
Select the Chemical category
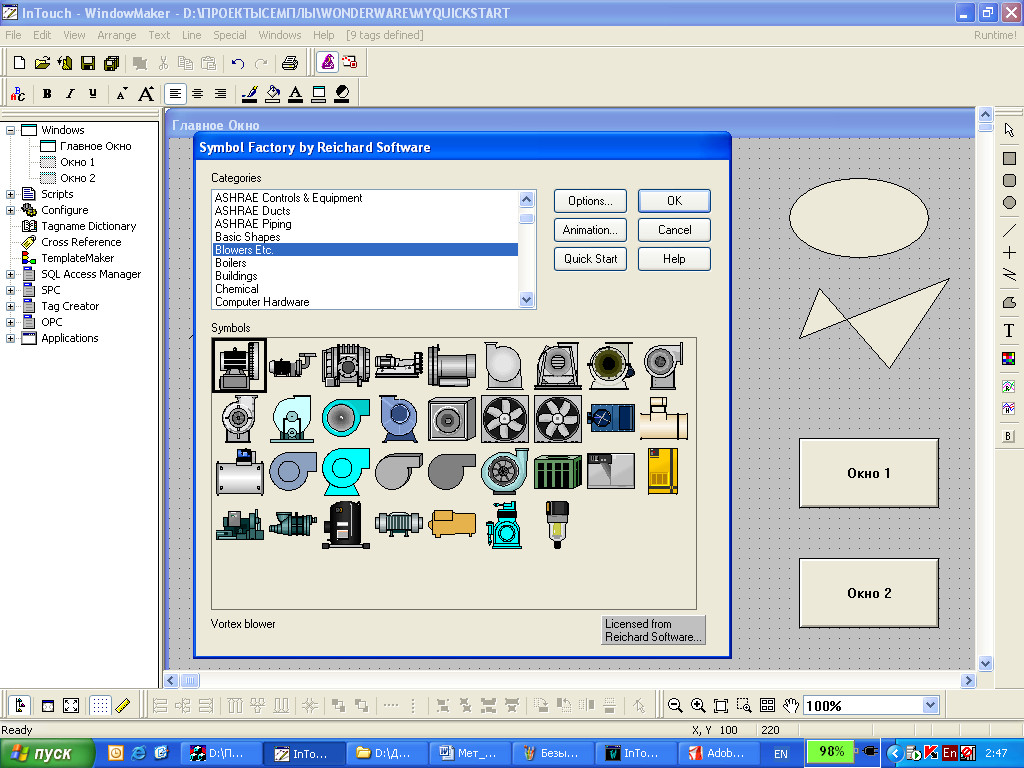tap(365, 289)
